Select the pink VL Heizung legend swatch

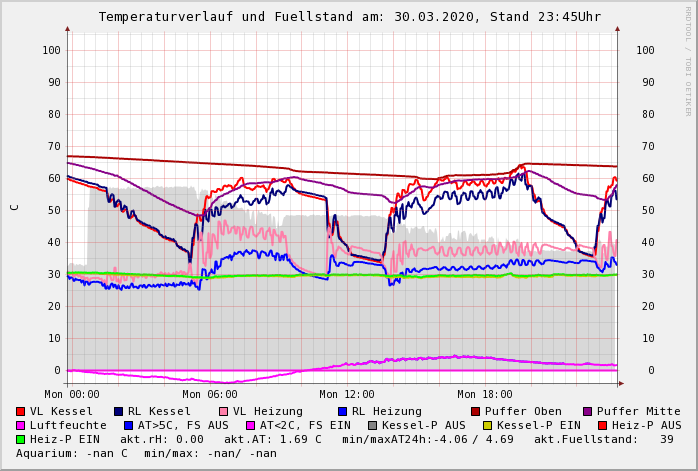(x=223, y=411)
